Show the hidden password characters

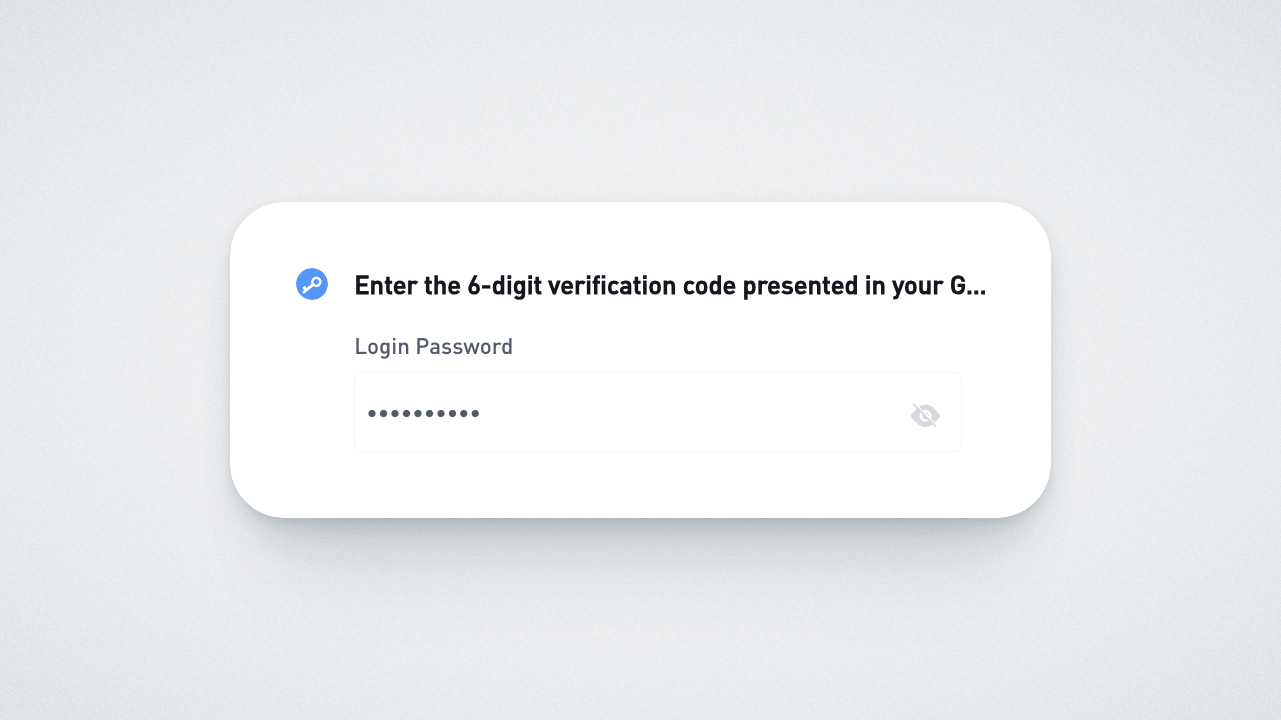925,415
